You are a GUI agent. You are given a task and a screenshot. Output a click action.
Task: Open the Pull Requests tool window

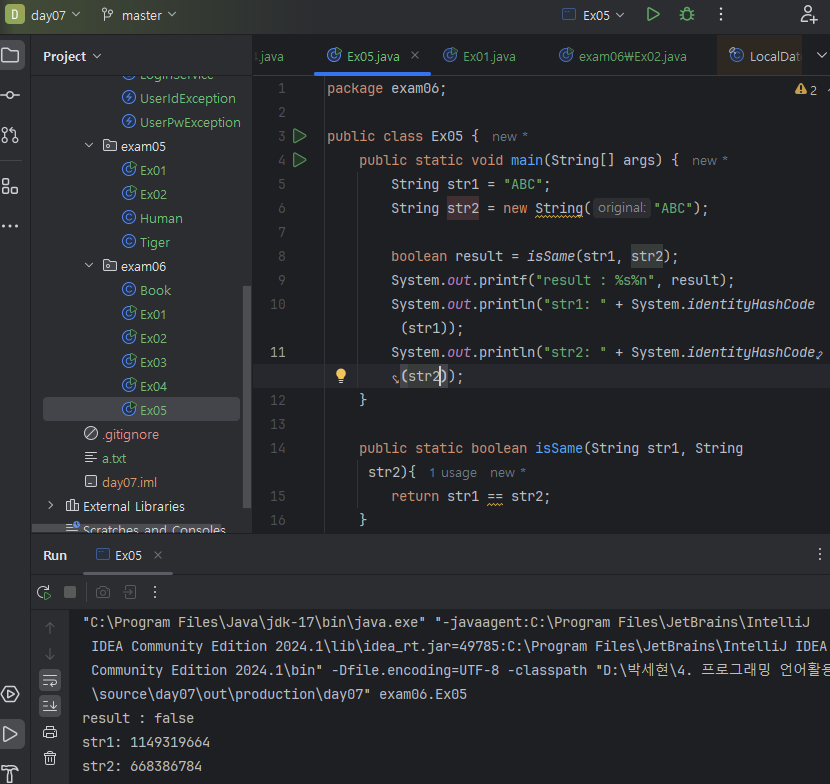pos(10,135)
